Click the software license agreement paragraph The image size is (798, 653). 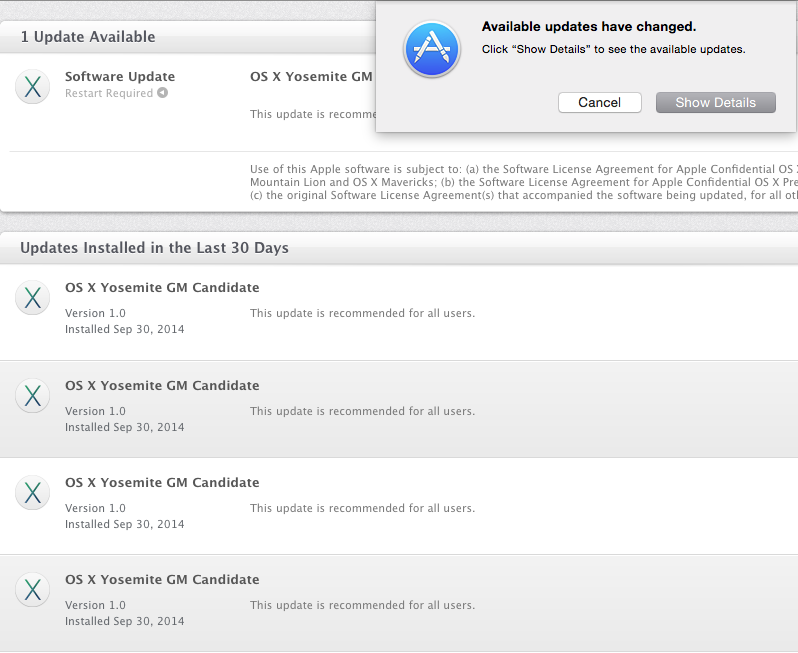(524, 182)
